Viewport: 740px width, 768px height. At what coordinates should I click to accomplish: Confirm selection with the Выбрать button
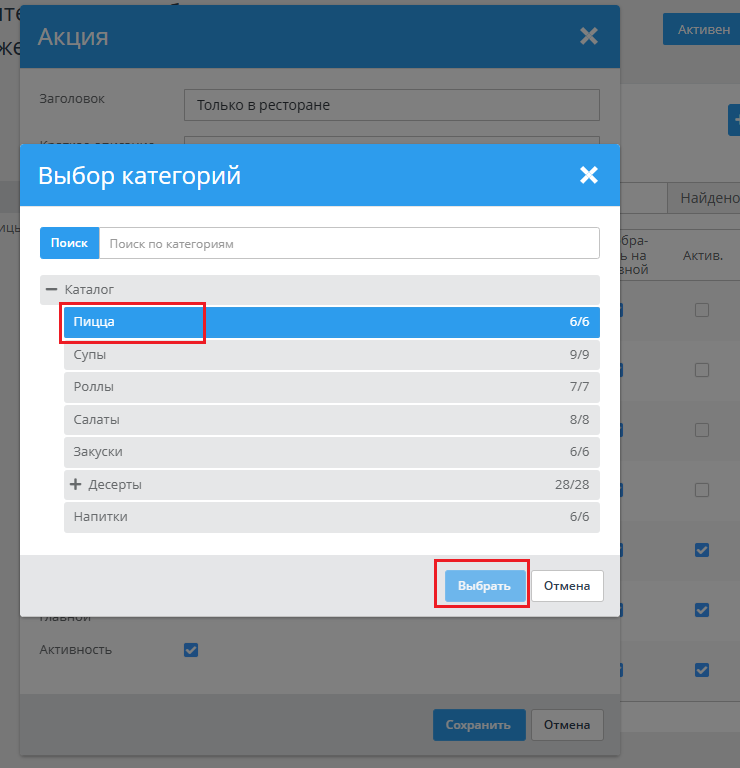(x=484, y=586)
